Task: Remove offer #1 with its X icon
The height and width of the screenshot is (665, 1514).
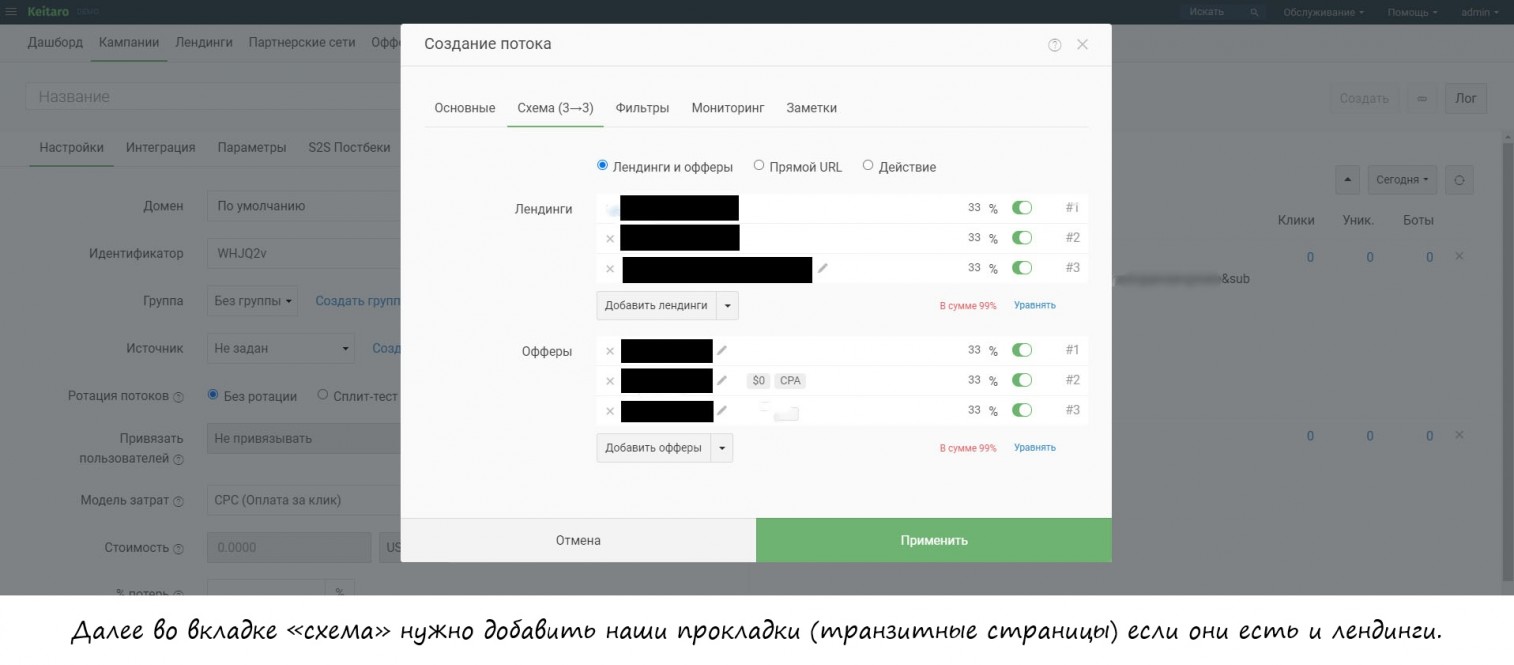Action: coord(610,351)
